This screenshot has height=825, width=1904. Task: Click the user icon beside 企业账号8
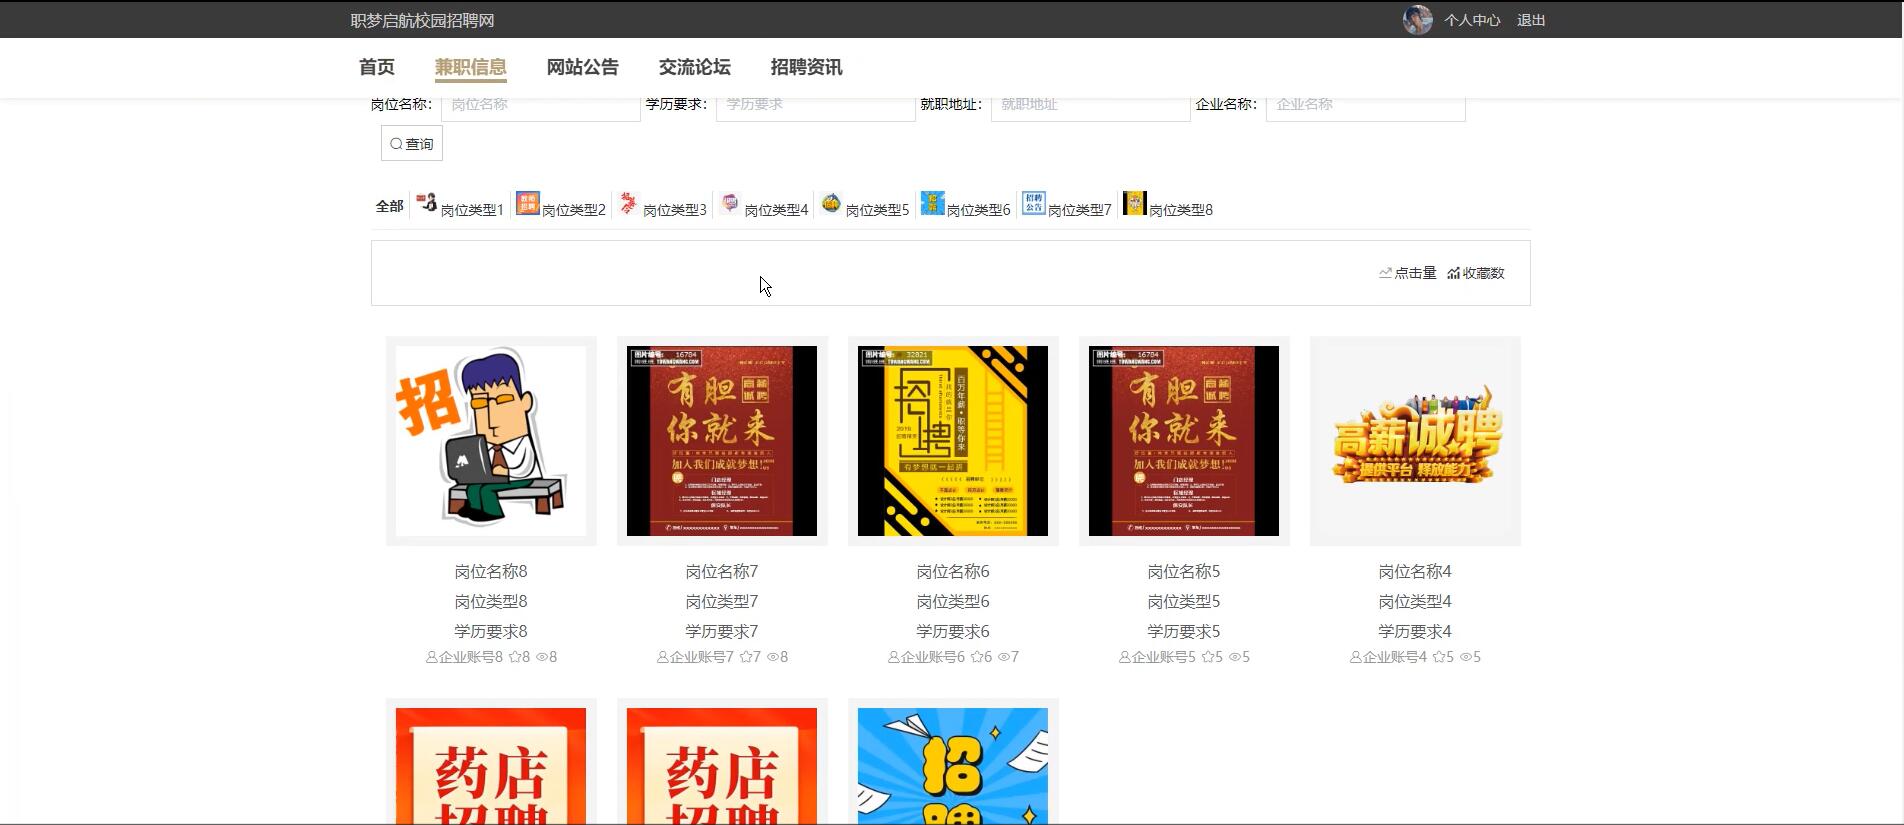(x=432, y=657)
